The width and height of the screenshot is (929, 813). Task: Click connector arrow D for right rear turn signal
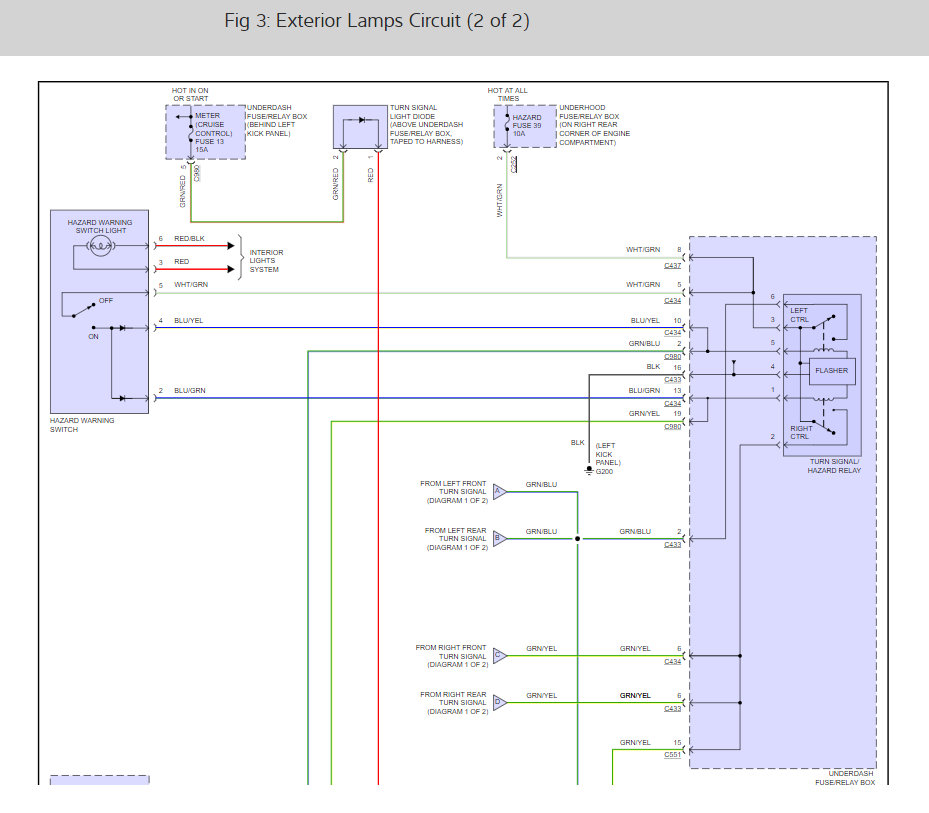499,703
